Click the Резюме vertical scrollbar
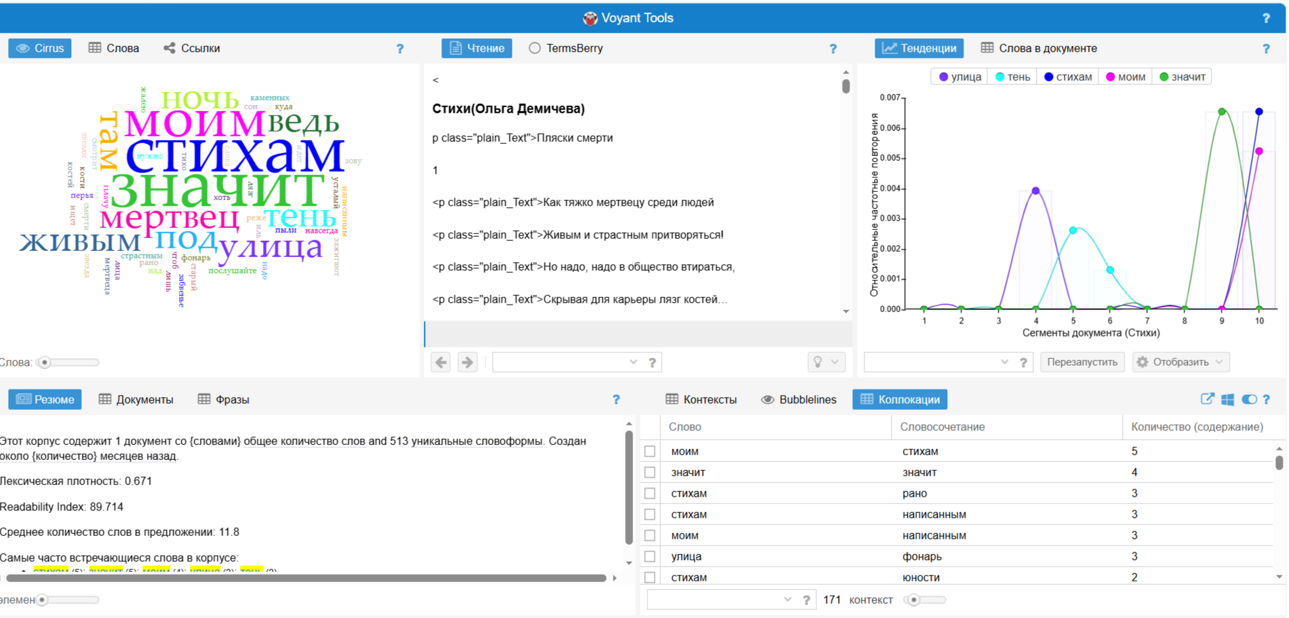Image resolution: width=1289 pixels, height=618 pixels. pyautogui.click(x=629, y=487)
